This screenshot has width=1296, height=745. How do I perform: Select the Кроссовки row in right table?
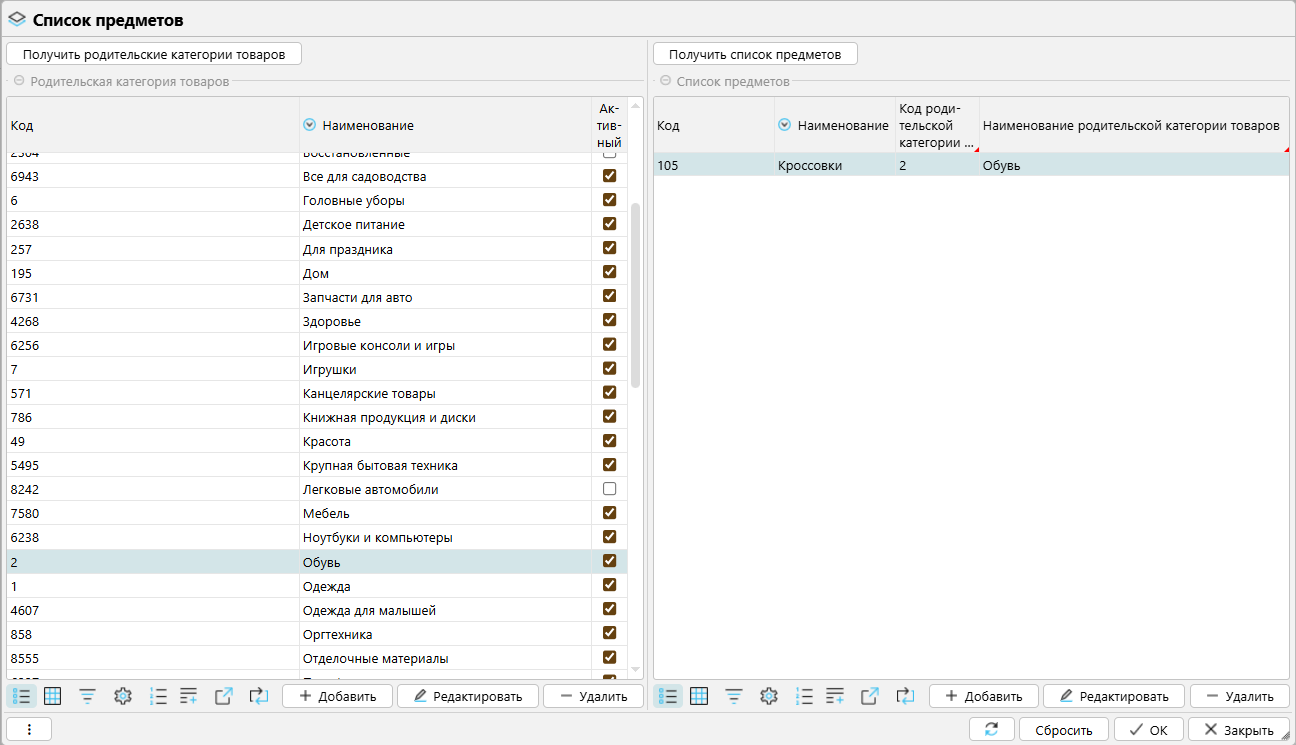coord(971,165)
